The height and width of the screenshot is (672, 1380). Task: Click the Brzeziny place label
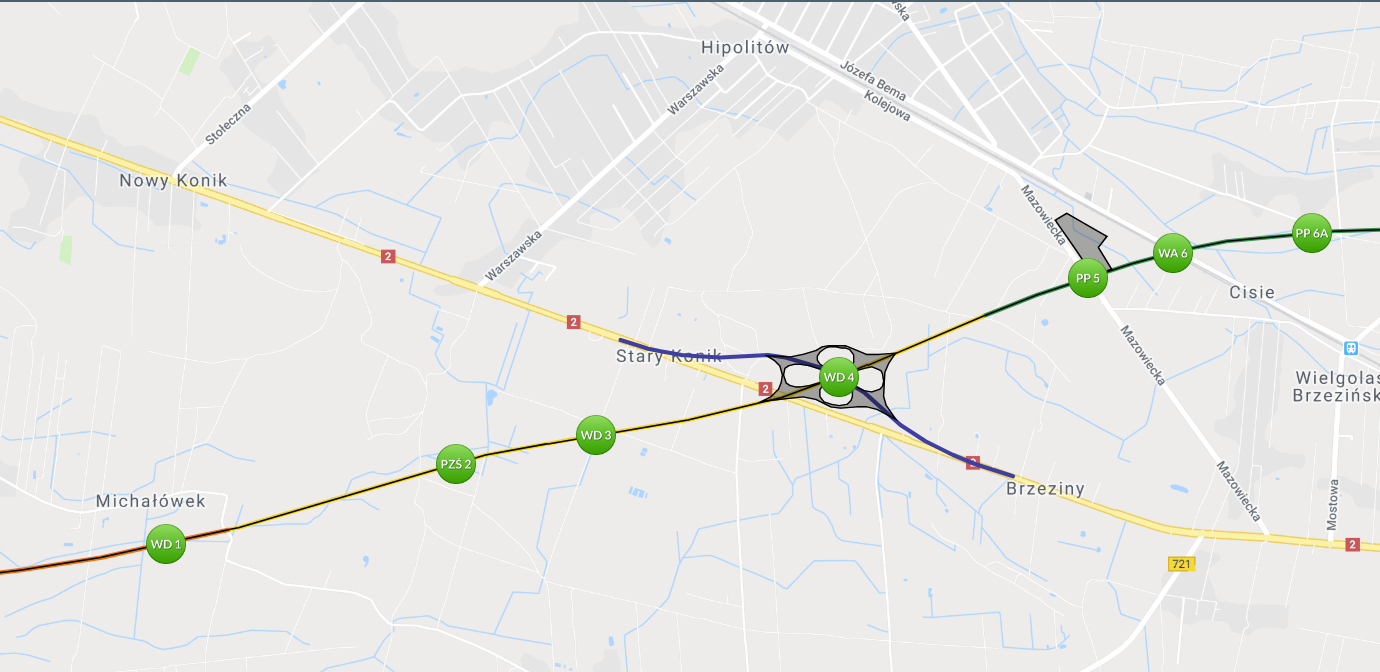point(1045,489)
